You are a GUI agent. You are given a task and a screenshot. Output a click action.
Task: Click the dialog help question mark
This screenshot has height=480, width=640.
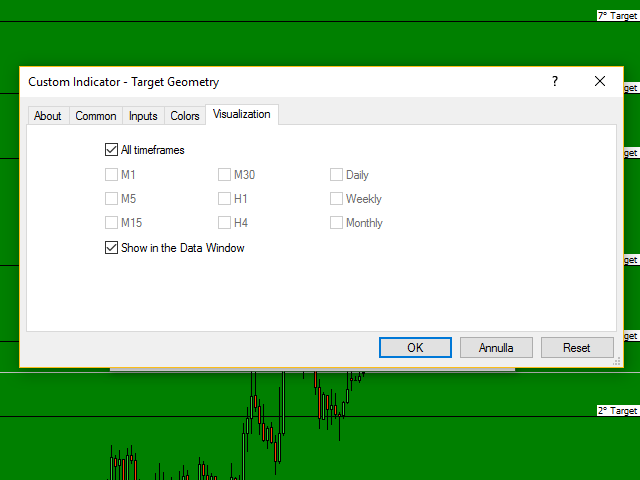point(555,81)
